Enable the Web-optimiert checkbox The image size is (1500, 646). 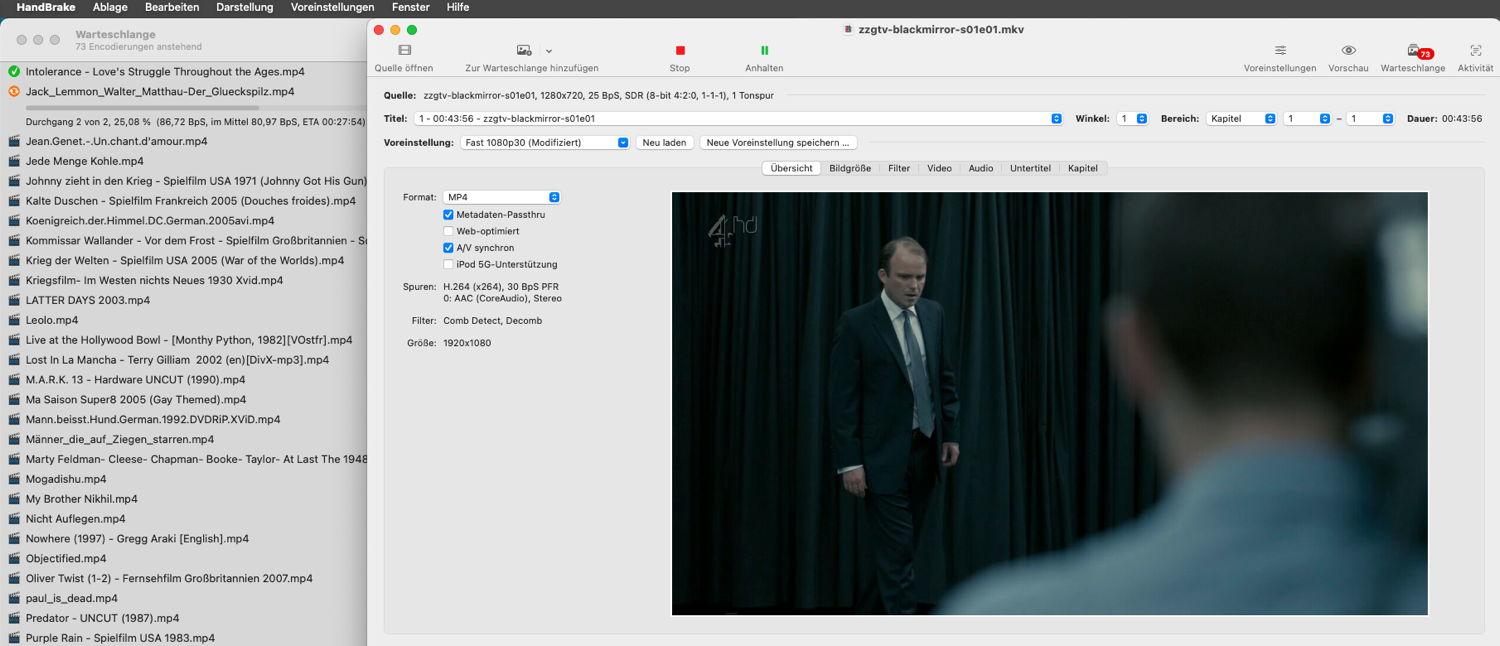coord(448,231)
